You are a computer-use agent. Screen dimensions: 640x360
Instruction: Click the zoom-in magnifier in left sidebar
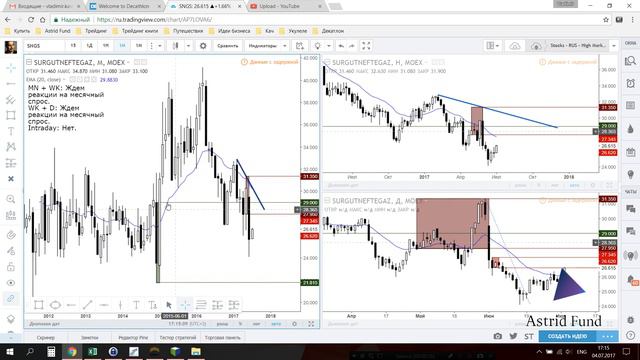point(11,199)
